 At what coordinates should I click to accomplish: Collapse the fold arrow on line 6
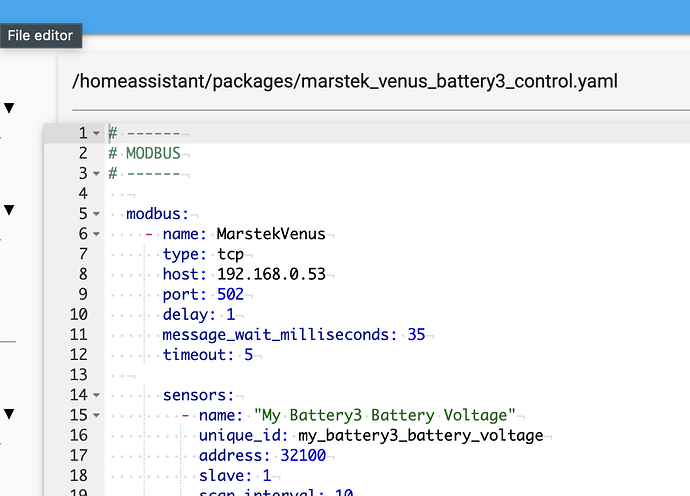pyautogui.click(x=96, y=234)
